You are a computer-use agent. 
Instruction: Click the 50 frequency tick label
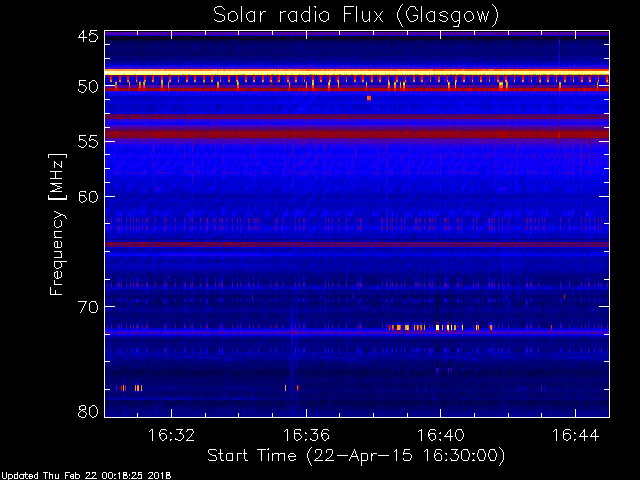(x=88, y=87)
